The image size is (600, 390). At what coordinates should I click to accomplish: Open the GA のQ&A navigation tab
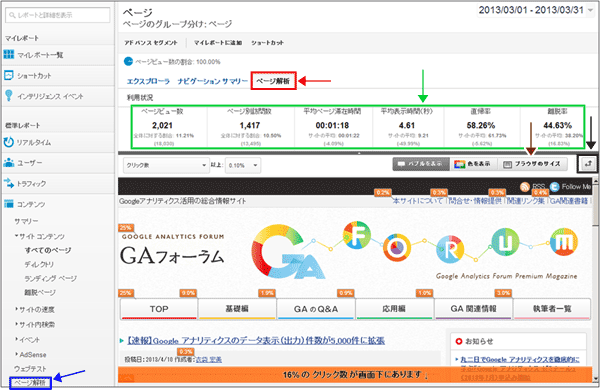tap(316, 309)
